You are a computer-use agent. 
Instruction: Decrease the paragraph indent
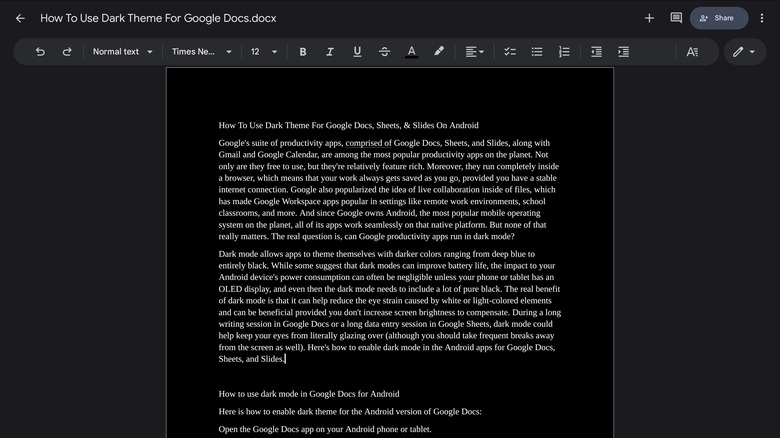pos(596,52)
